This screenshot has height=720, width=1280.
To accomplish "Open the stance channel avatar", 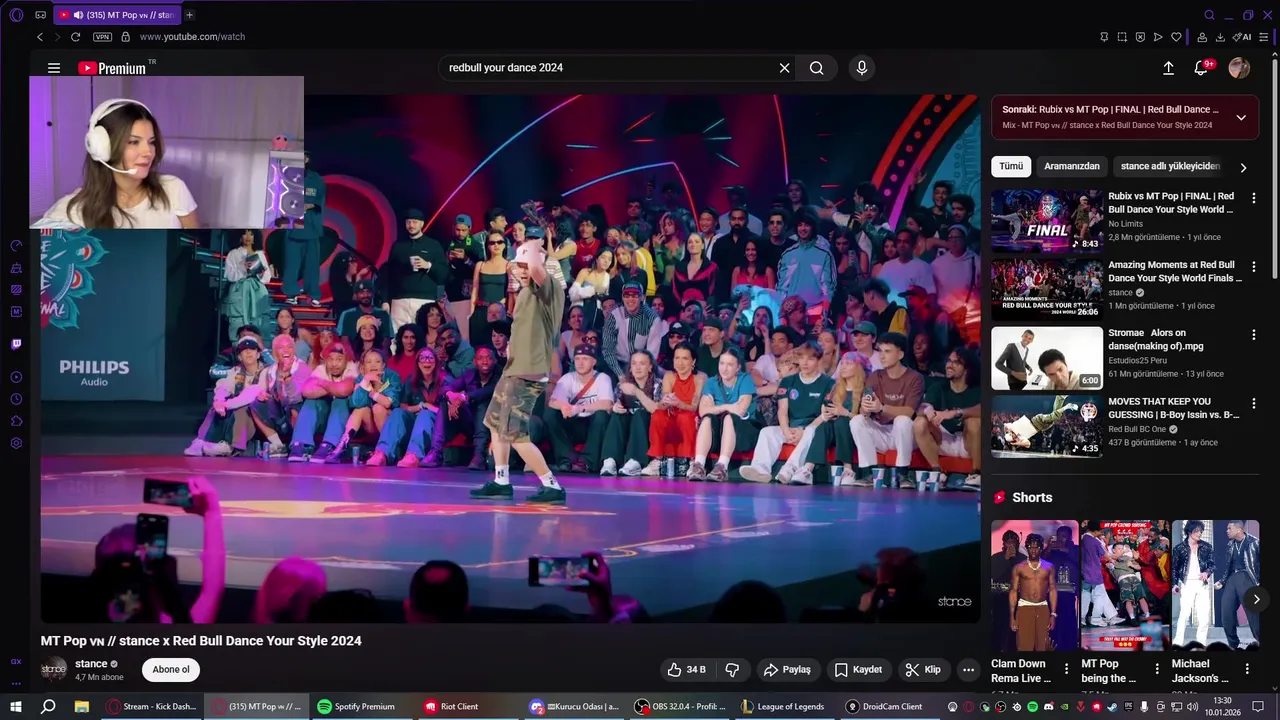I will pos(54,669).
